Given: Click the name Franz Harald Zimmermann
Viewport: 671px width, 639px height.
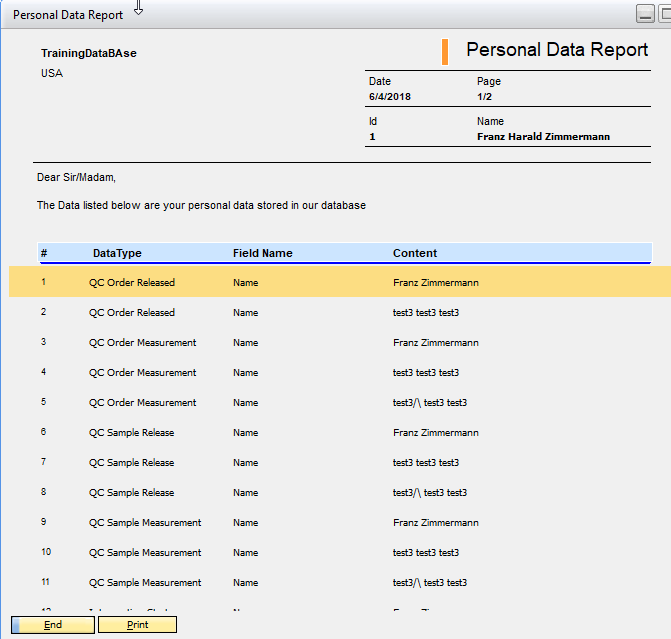Looking at the screenshot, I should coord(543,137).
